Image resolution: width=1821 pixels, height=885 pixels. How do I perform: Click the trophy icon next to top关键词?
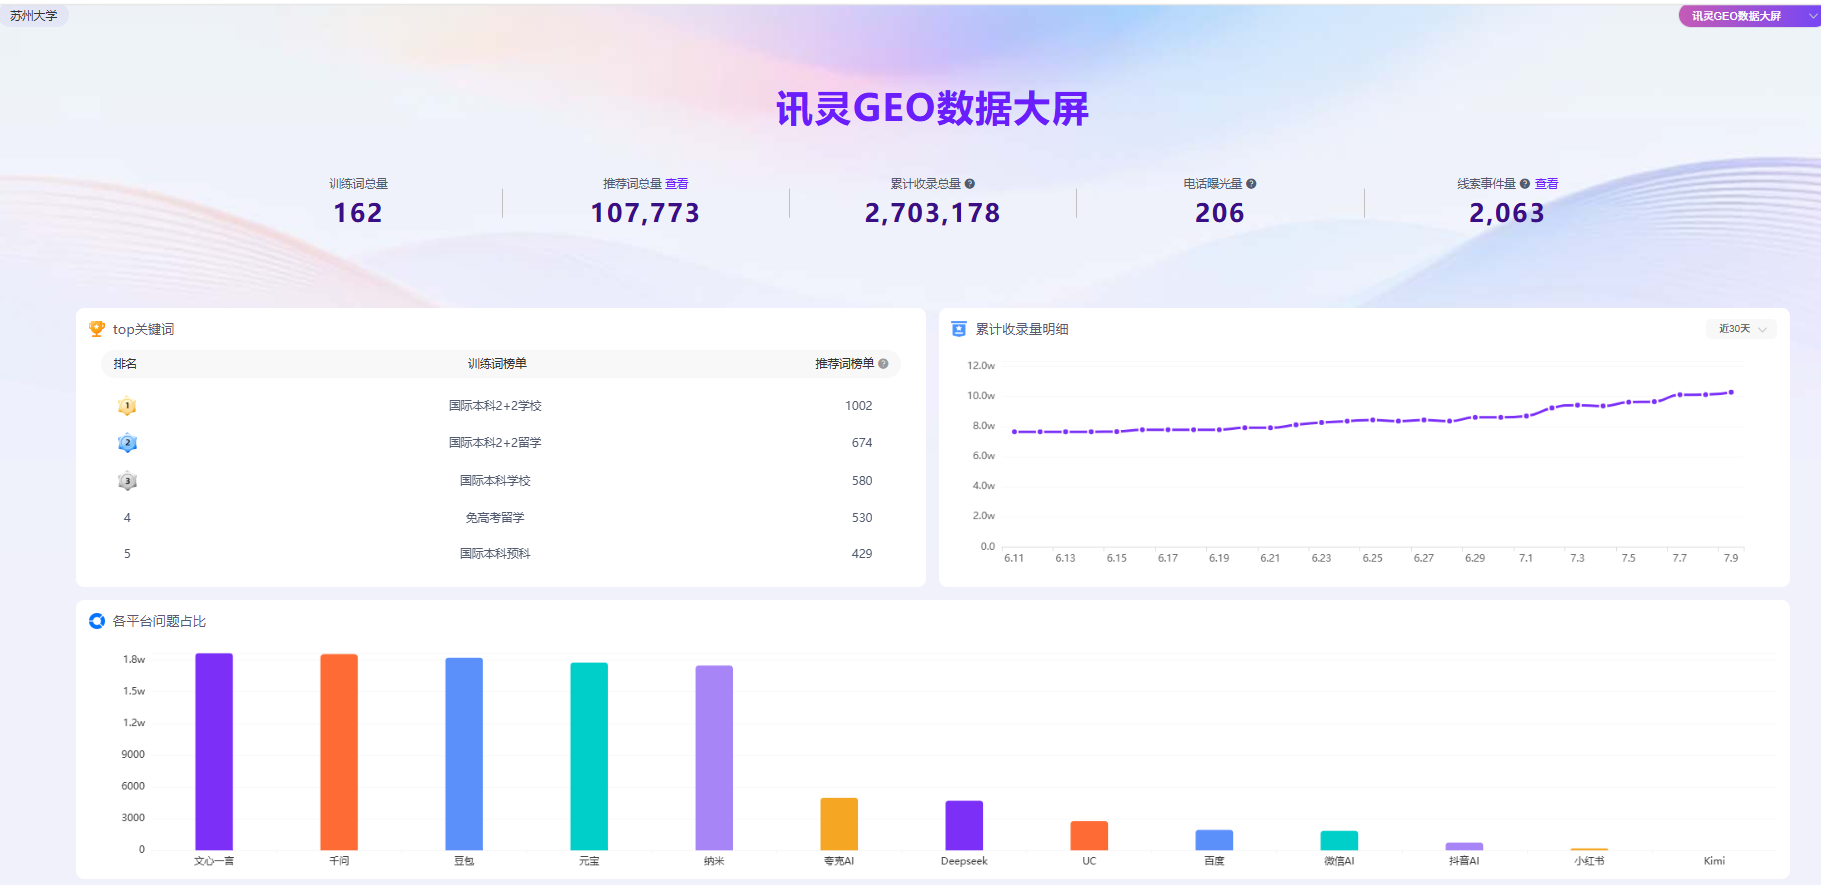click(97, 329)
